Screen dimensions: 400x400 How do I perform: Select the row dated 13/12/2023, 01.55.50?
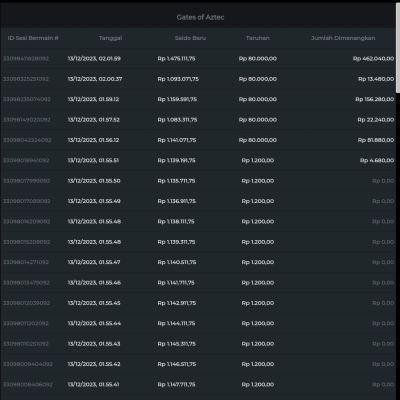198,181
